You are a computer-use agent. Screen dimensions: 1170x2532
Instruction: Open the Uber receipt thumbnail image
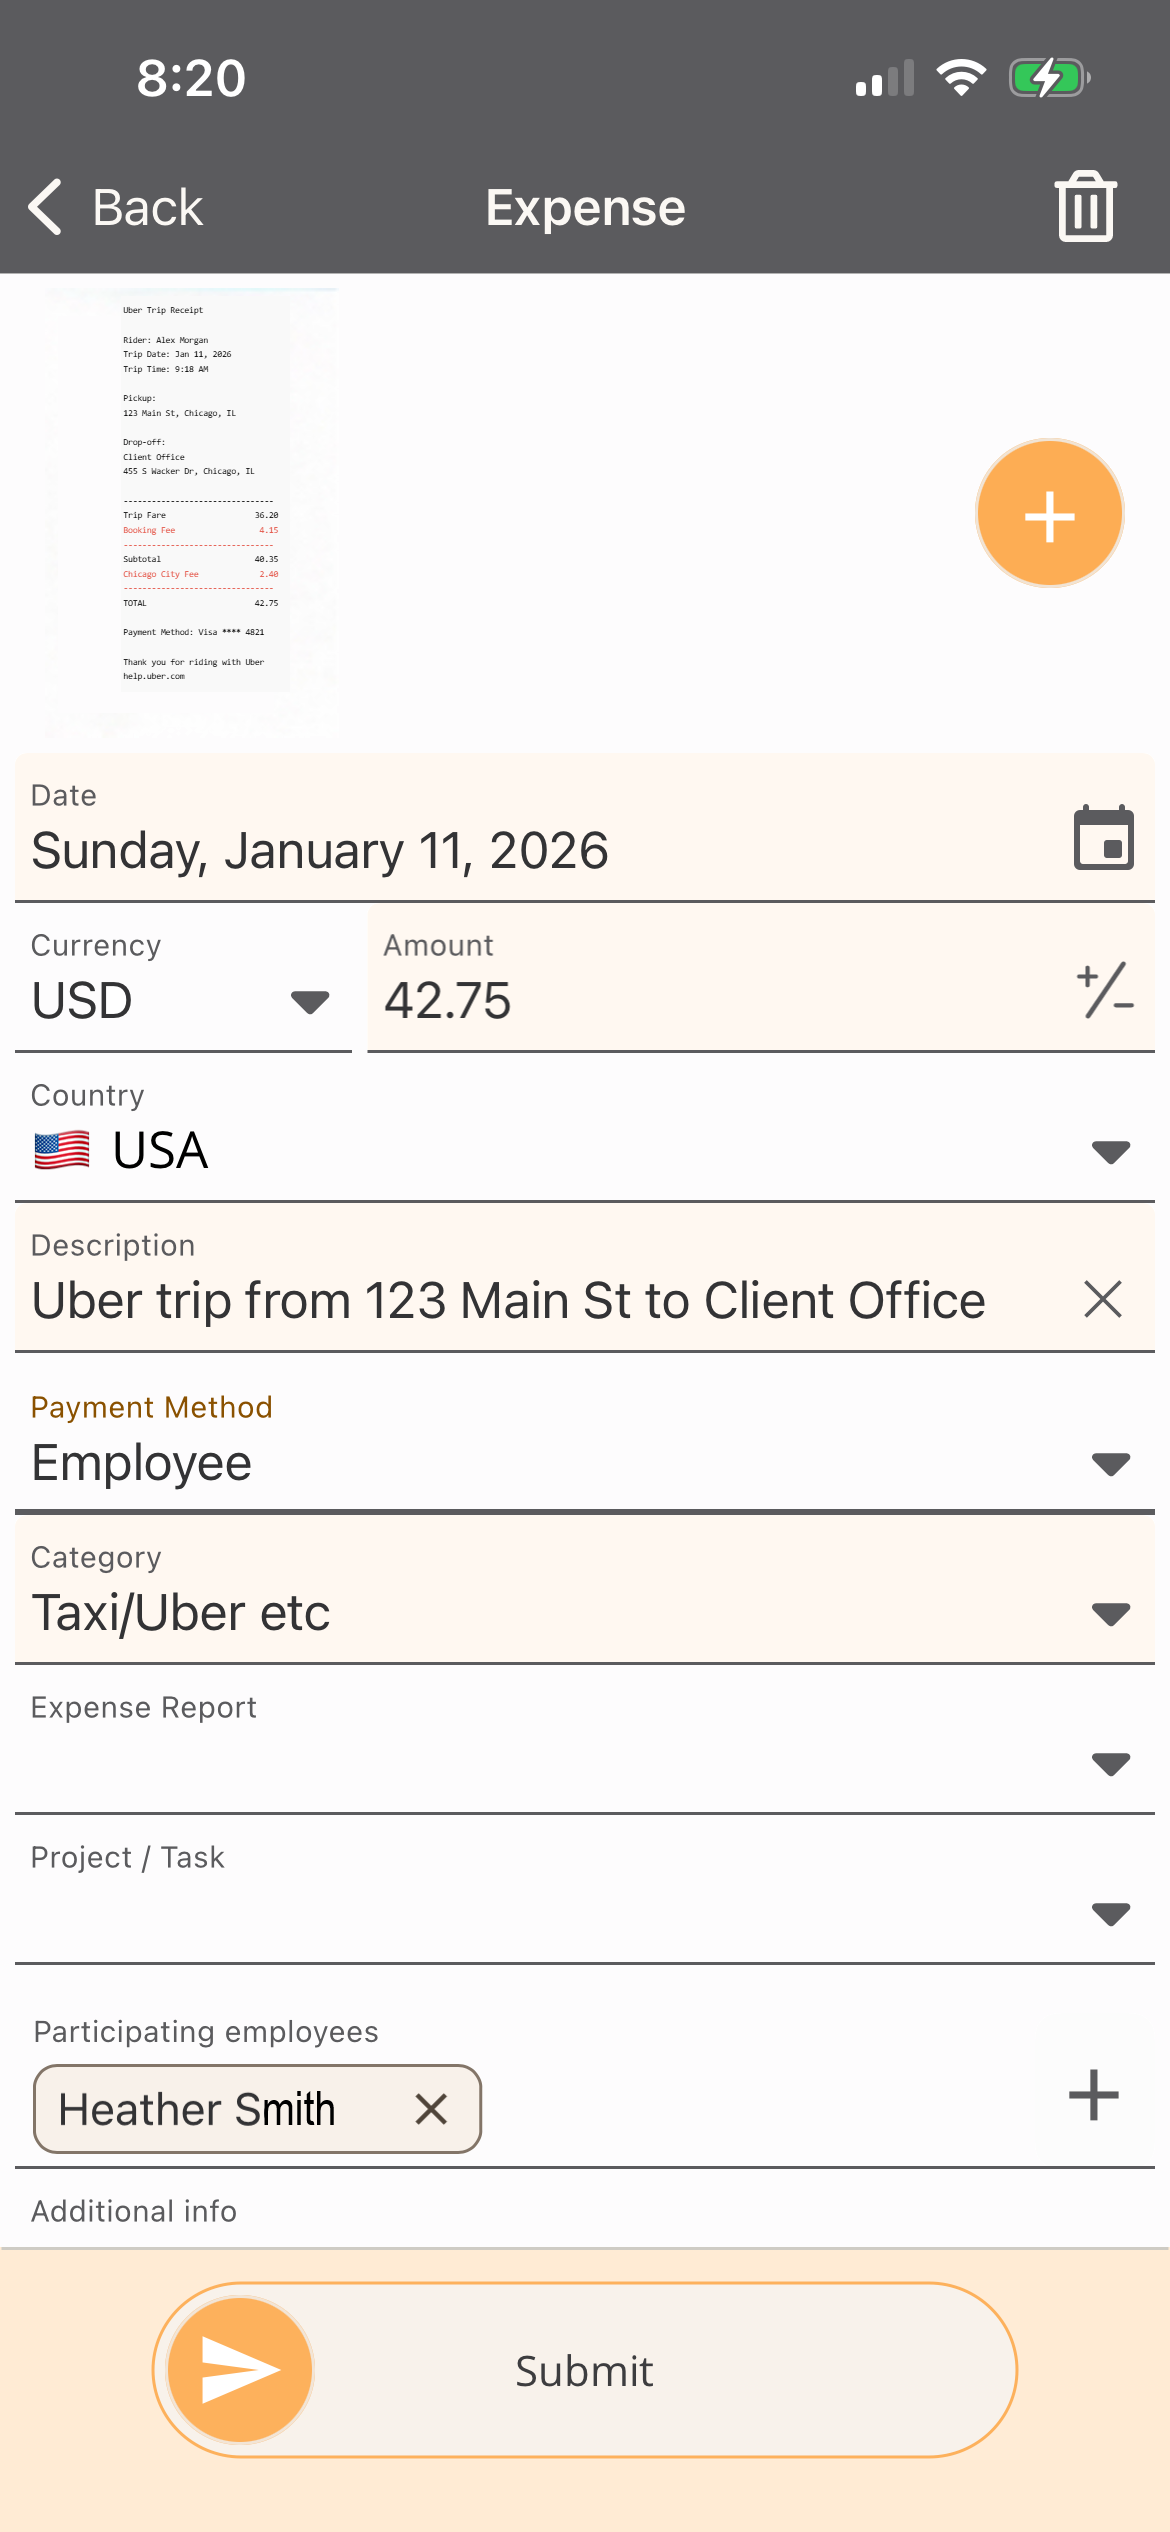(x=192, y=512)
